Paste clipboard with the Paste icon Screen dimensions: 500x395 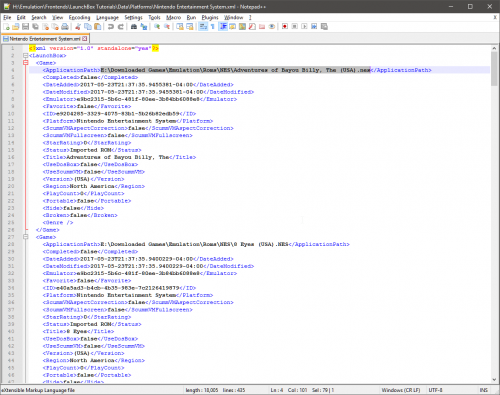click(x=98, y=27)
